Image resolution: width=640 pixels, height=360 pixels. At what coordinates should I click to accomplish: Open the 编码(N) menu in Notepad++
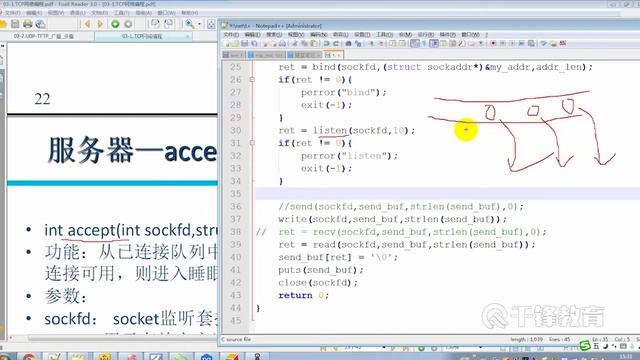click(x=318, y=35)
